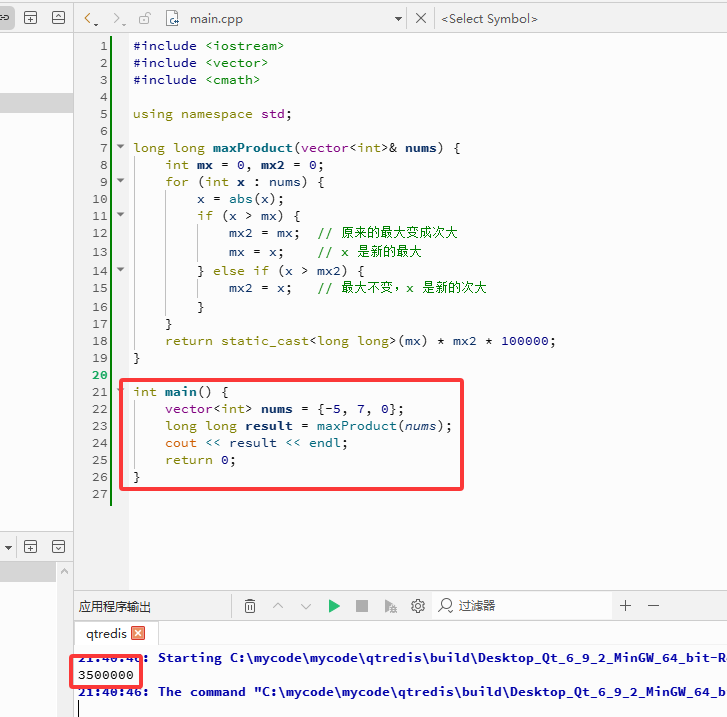Collapse the else if fold on line 14
The image size is (727, 717).
coord(121,269)
